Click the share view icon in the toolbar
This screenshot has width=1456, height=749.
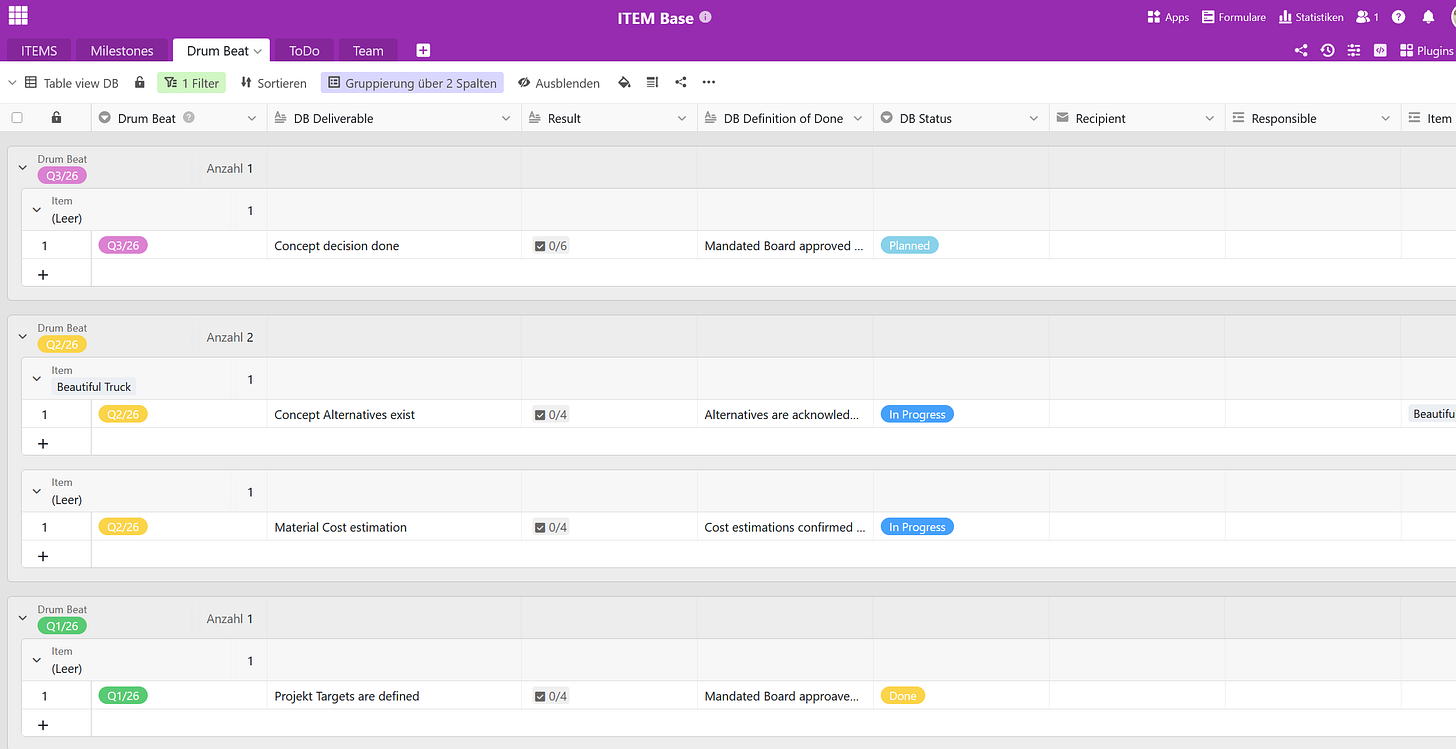(x=681, y=83)
